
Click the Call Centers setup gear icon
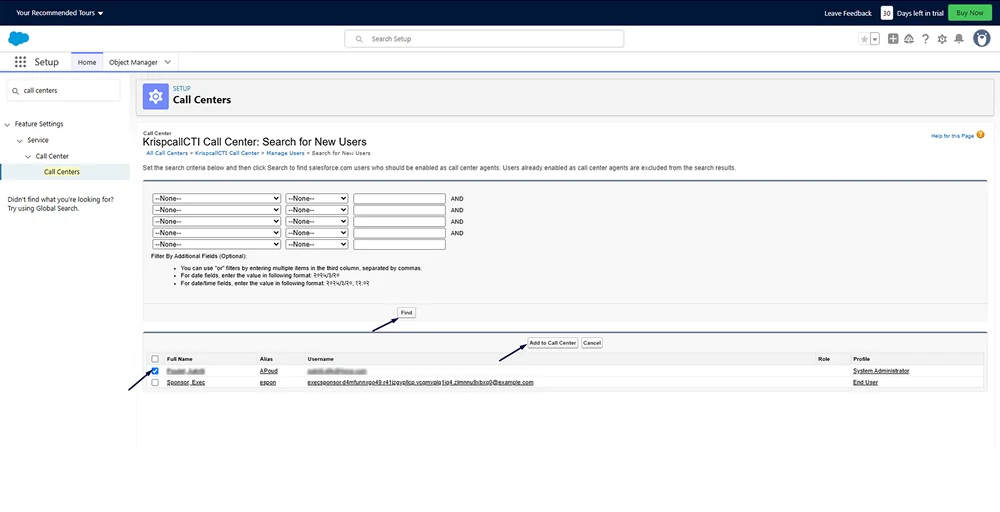tap(156, 96)
